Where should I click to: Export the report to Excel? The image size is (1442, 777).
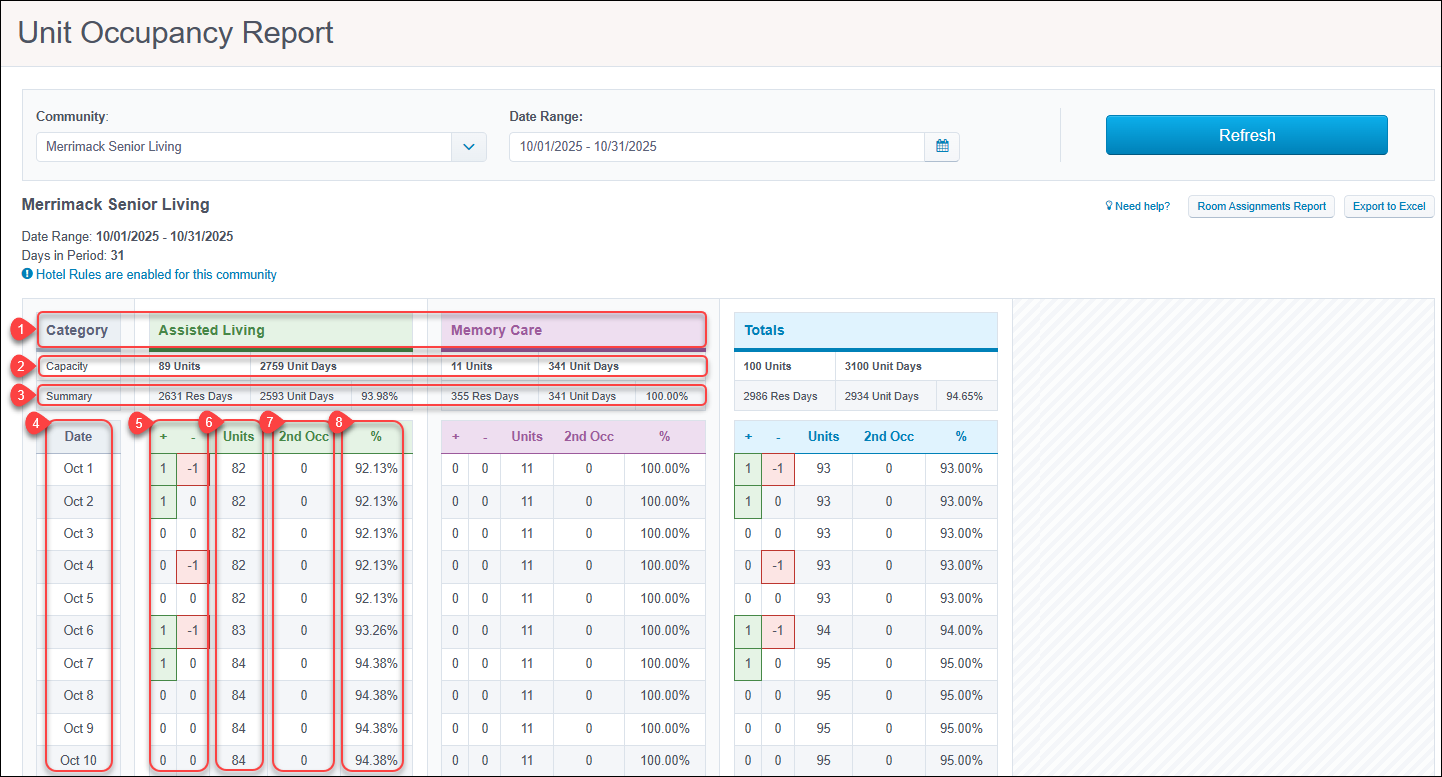[1389, 207]
